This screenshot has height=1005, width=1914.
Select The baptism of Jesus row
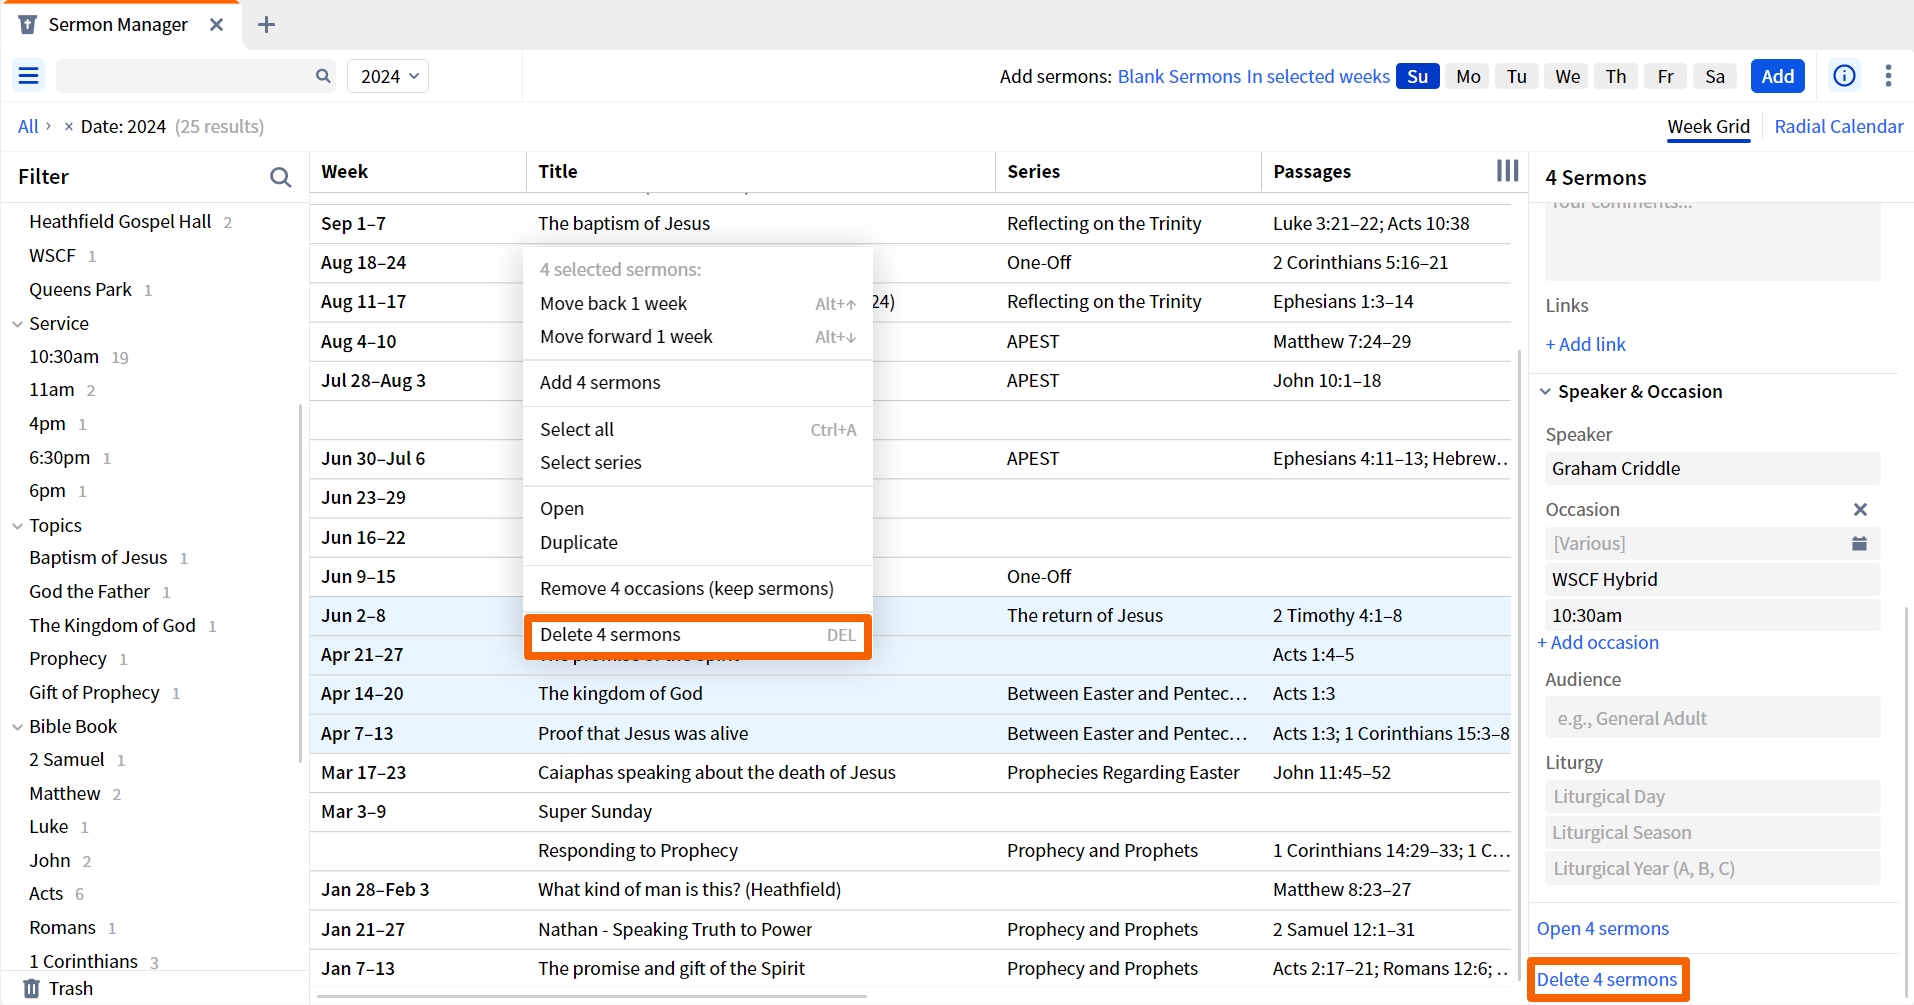point(910,224)
